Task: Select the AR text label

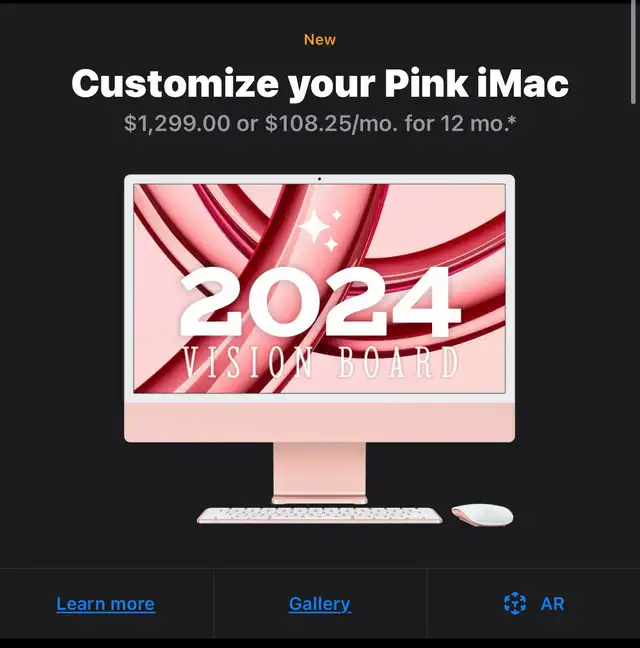Action: 552,604
